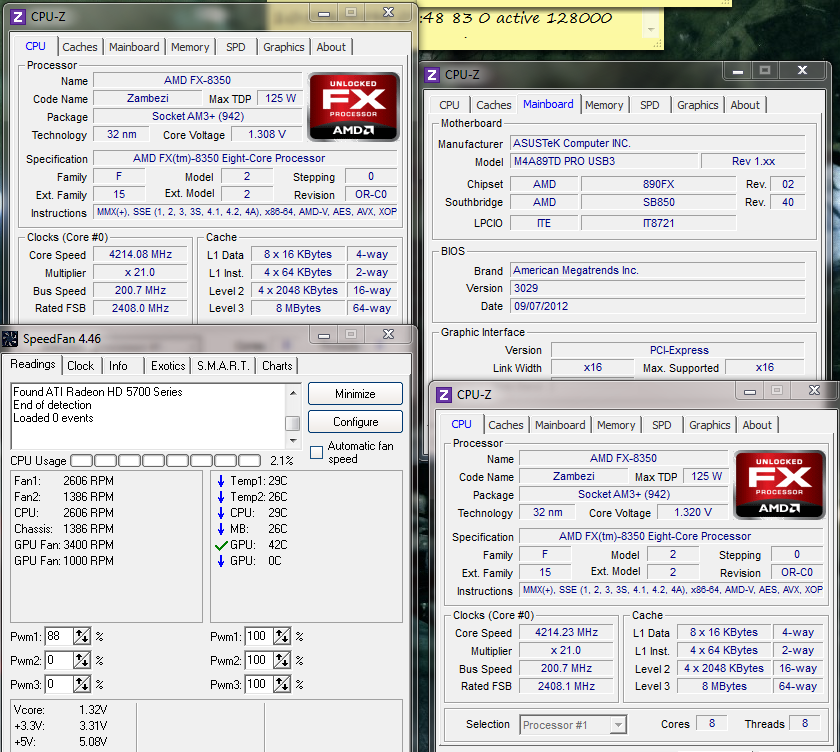Click the up arrow of the SpeedFan log scrollbar
This screenshot has width=840, height=752.
pos(293,393)
